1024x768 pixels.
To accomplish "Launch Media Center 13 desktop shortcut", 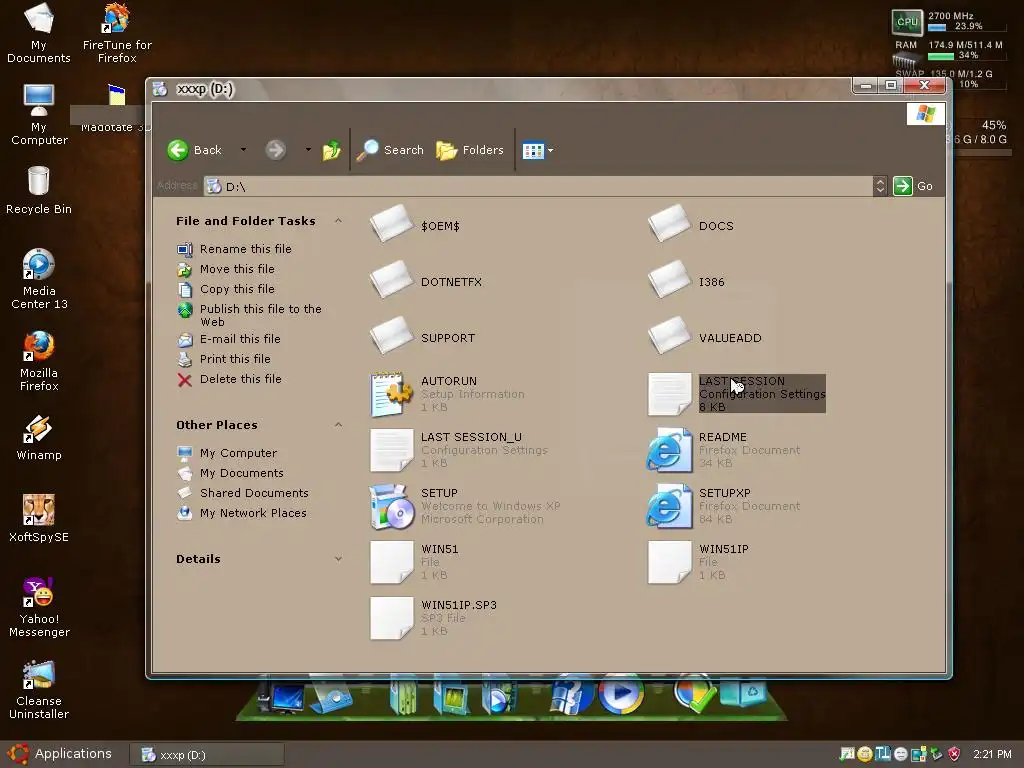I will point(39,279).
